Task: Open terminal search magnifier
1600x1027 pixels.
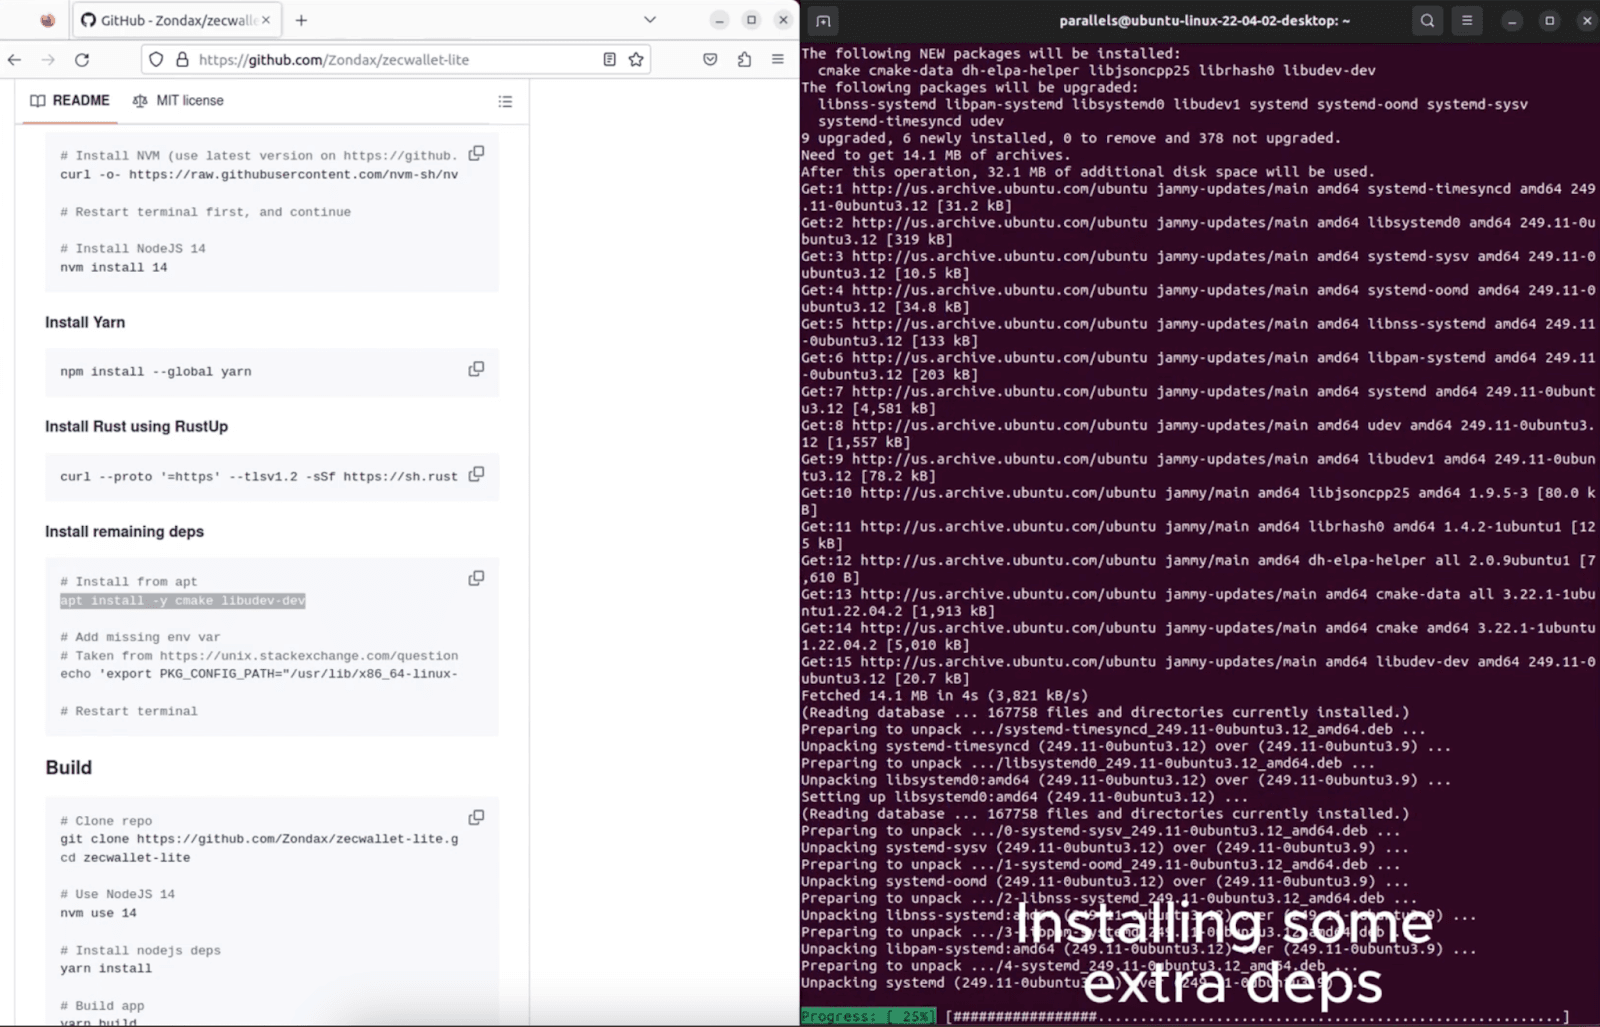Action: [1427, 20]
